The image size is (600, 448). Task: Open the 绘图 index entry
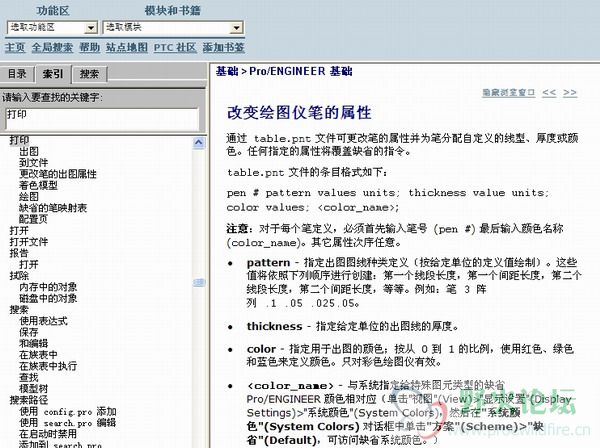tap(29, 197)
